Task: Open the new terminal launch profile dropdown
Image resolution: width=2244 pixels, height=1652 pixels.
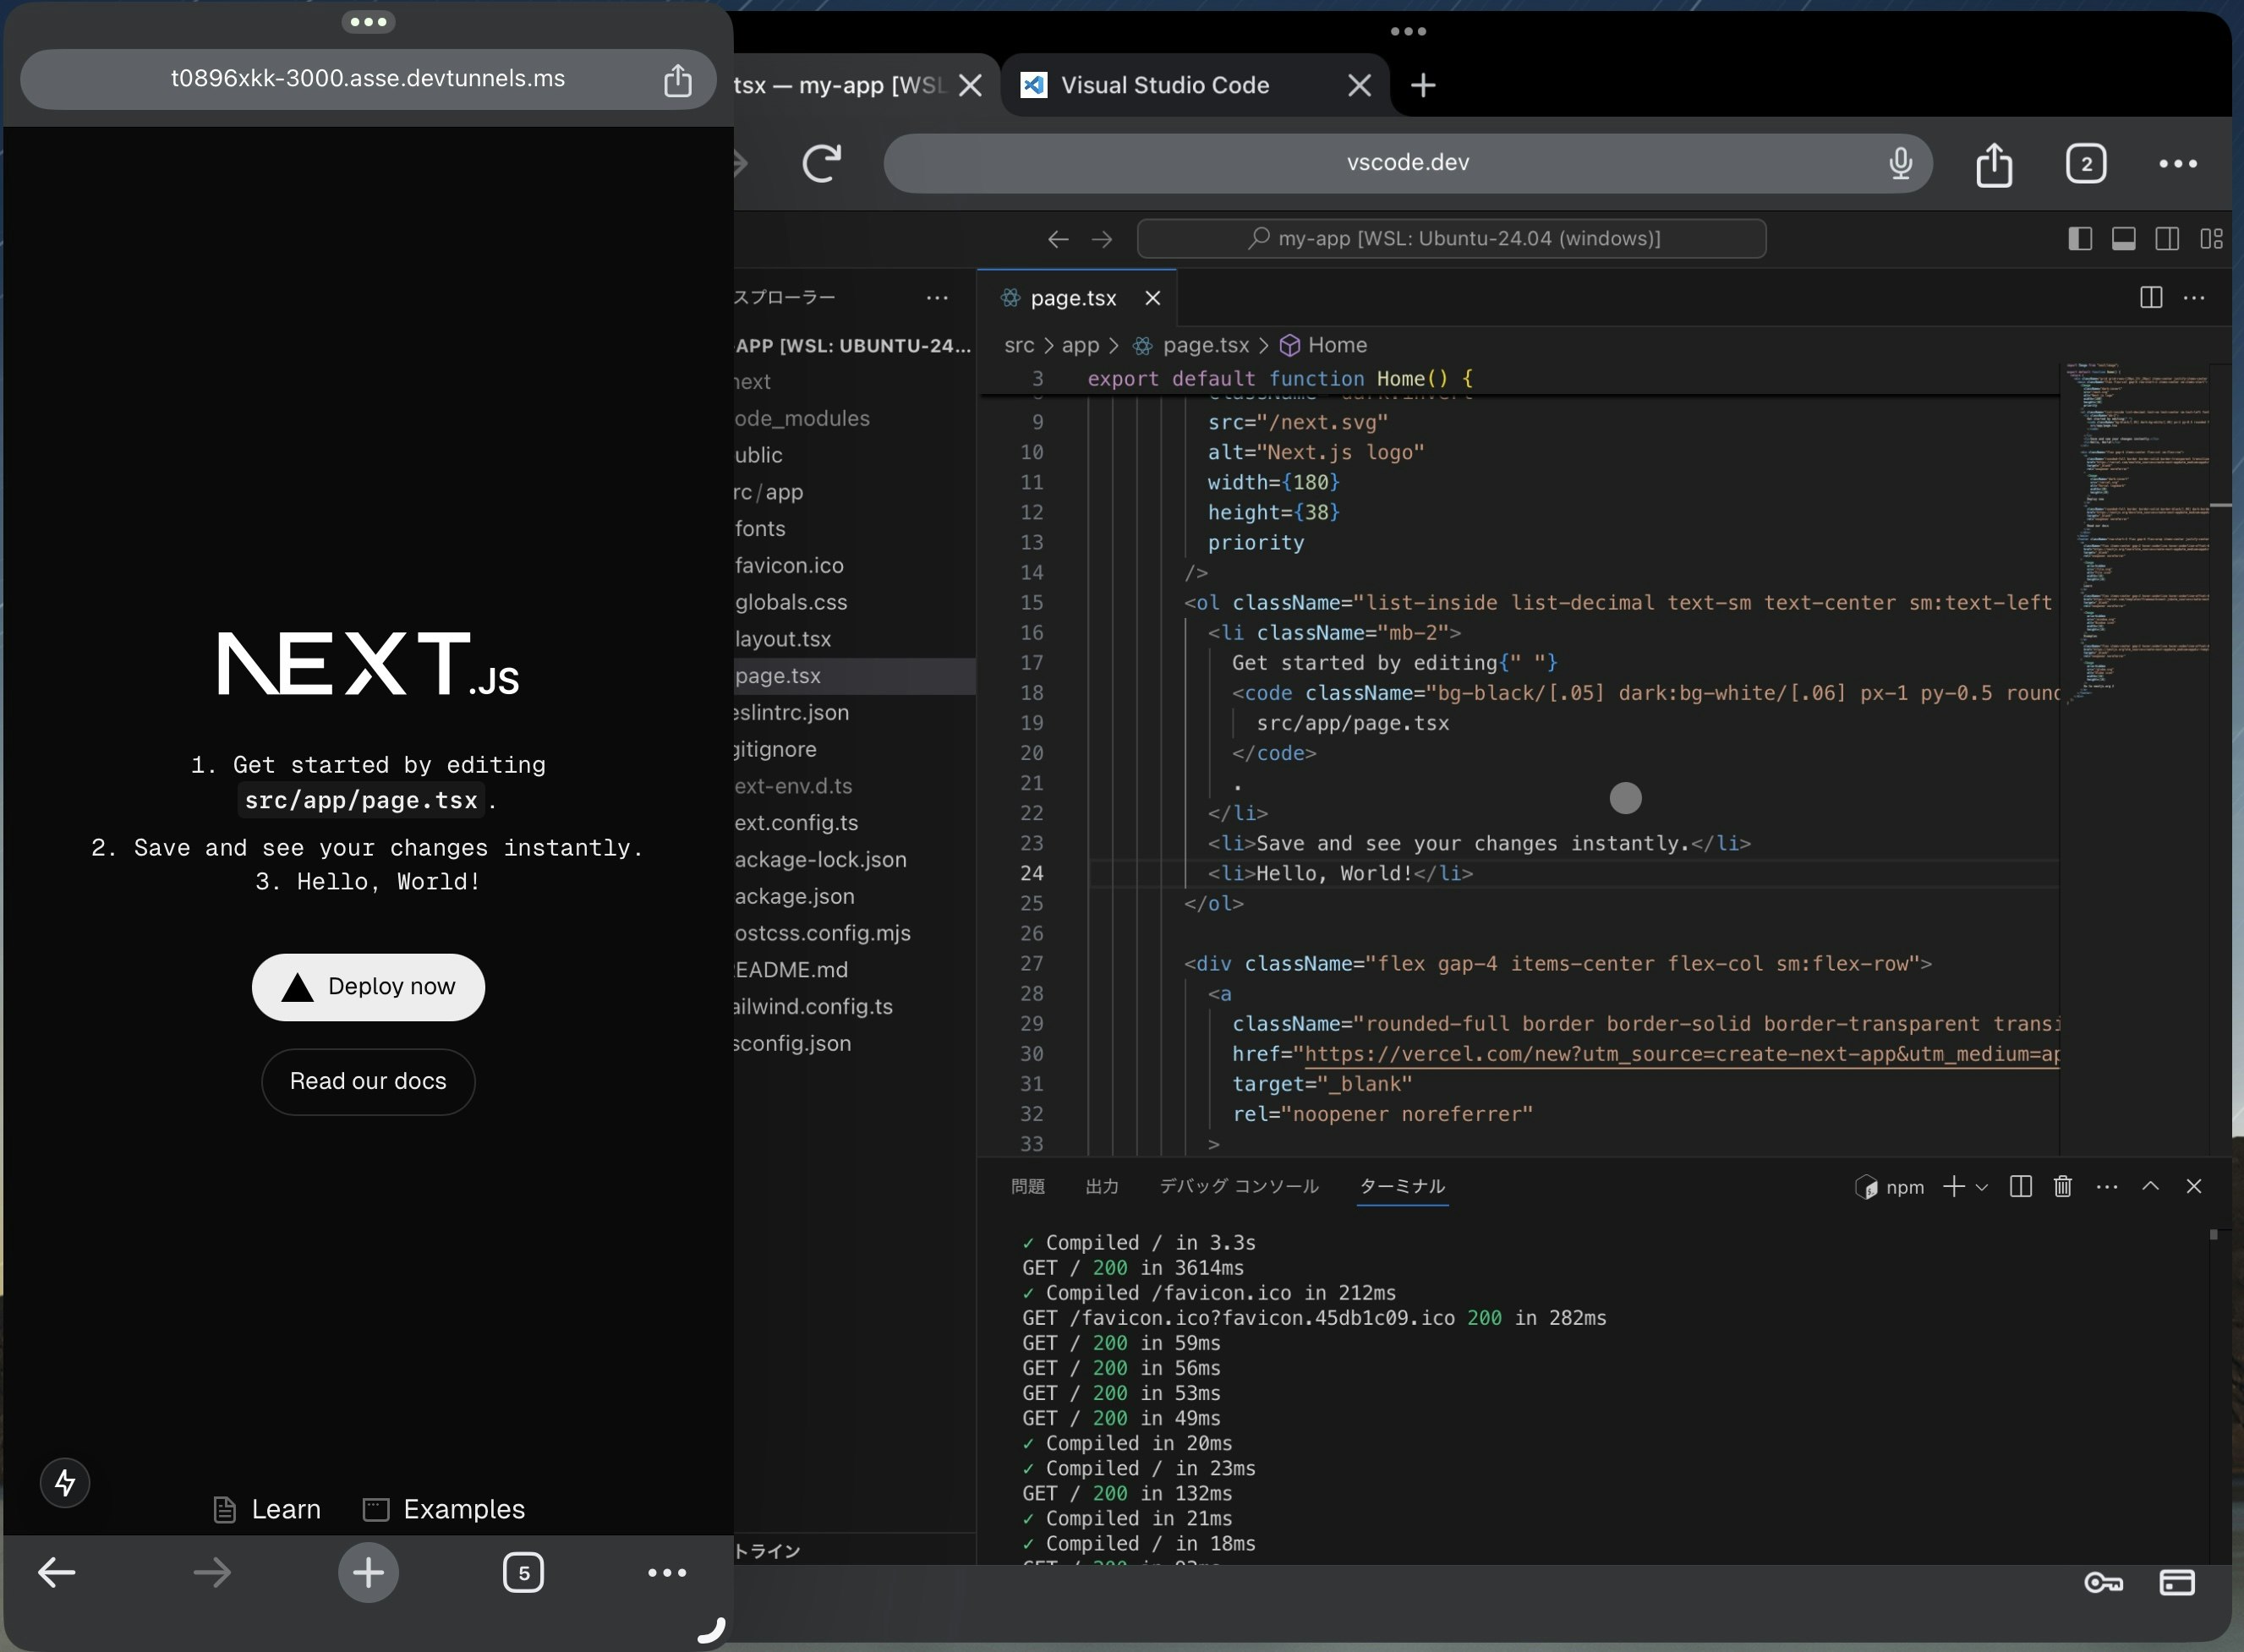Action: [1982, 1187]
